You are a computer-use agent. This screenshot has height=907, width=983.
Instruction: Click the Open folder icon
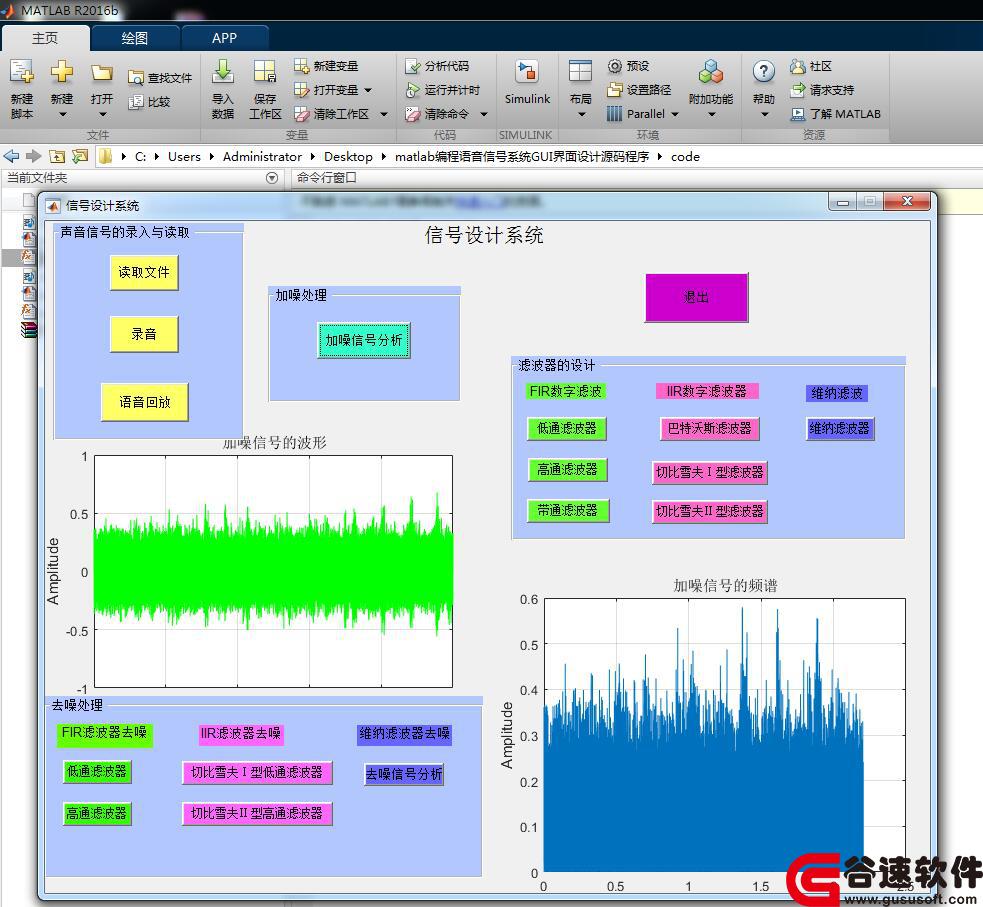point(102,73)
